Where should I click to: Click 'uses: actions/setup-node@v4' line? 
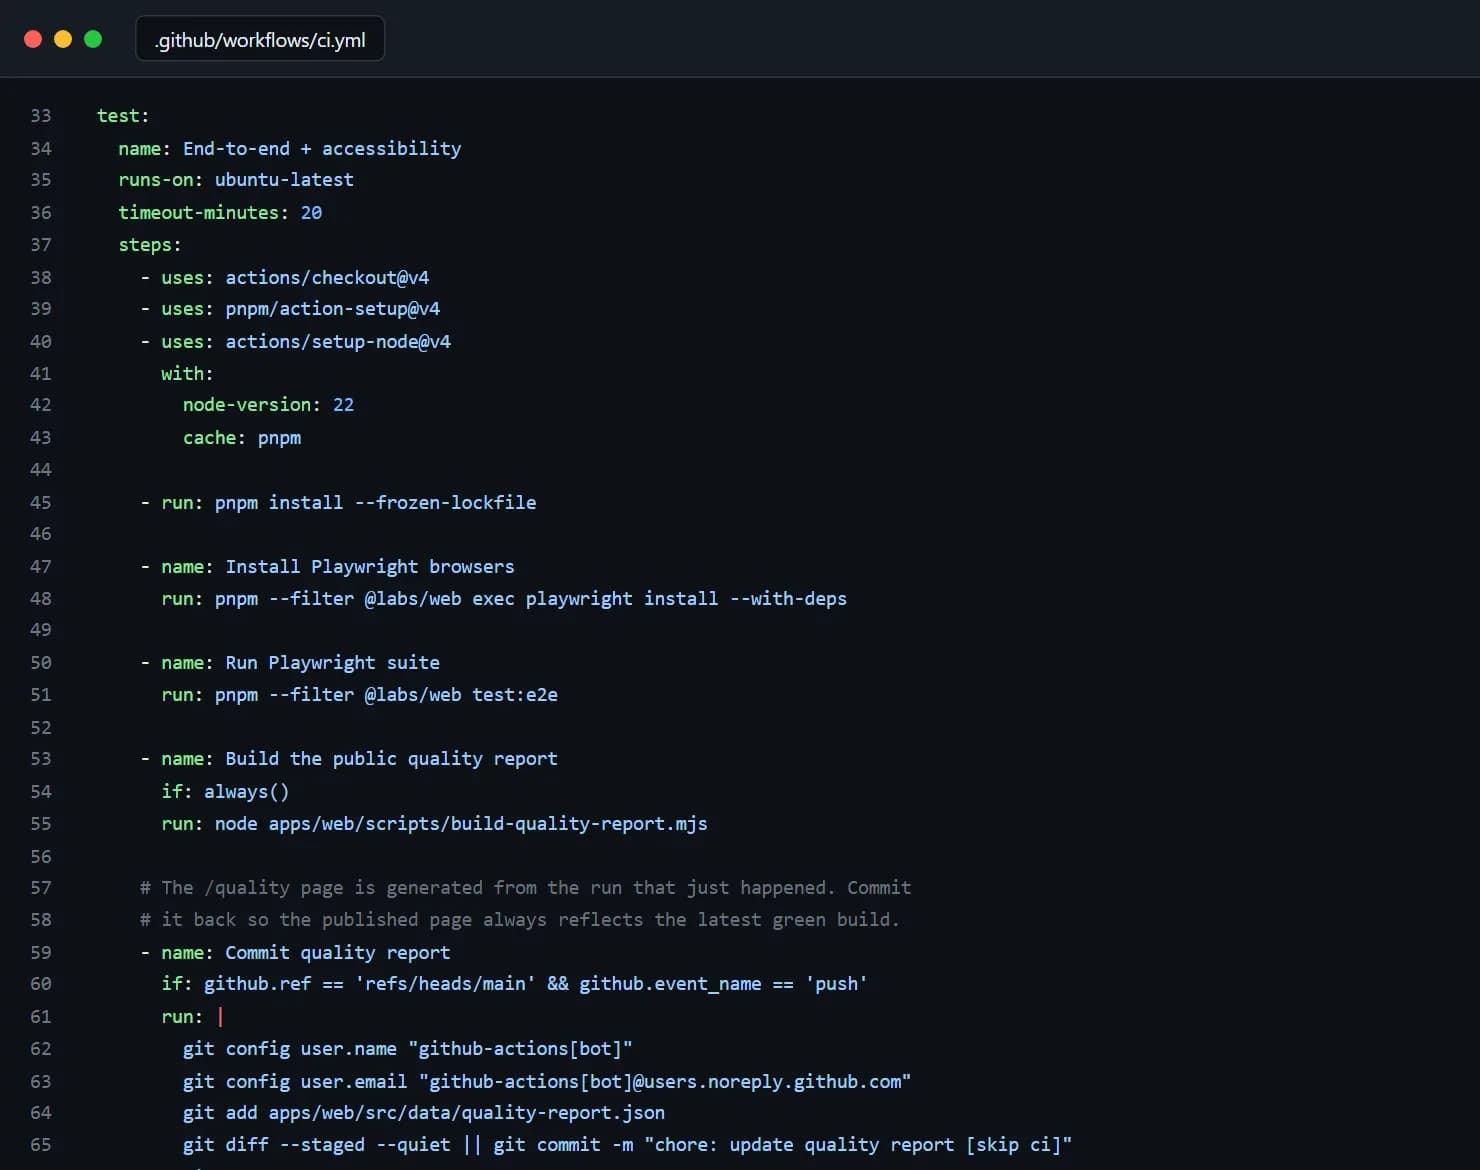click(x=306, y=341)
